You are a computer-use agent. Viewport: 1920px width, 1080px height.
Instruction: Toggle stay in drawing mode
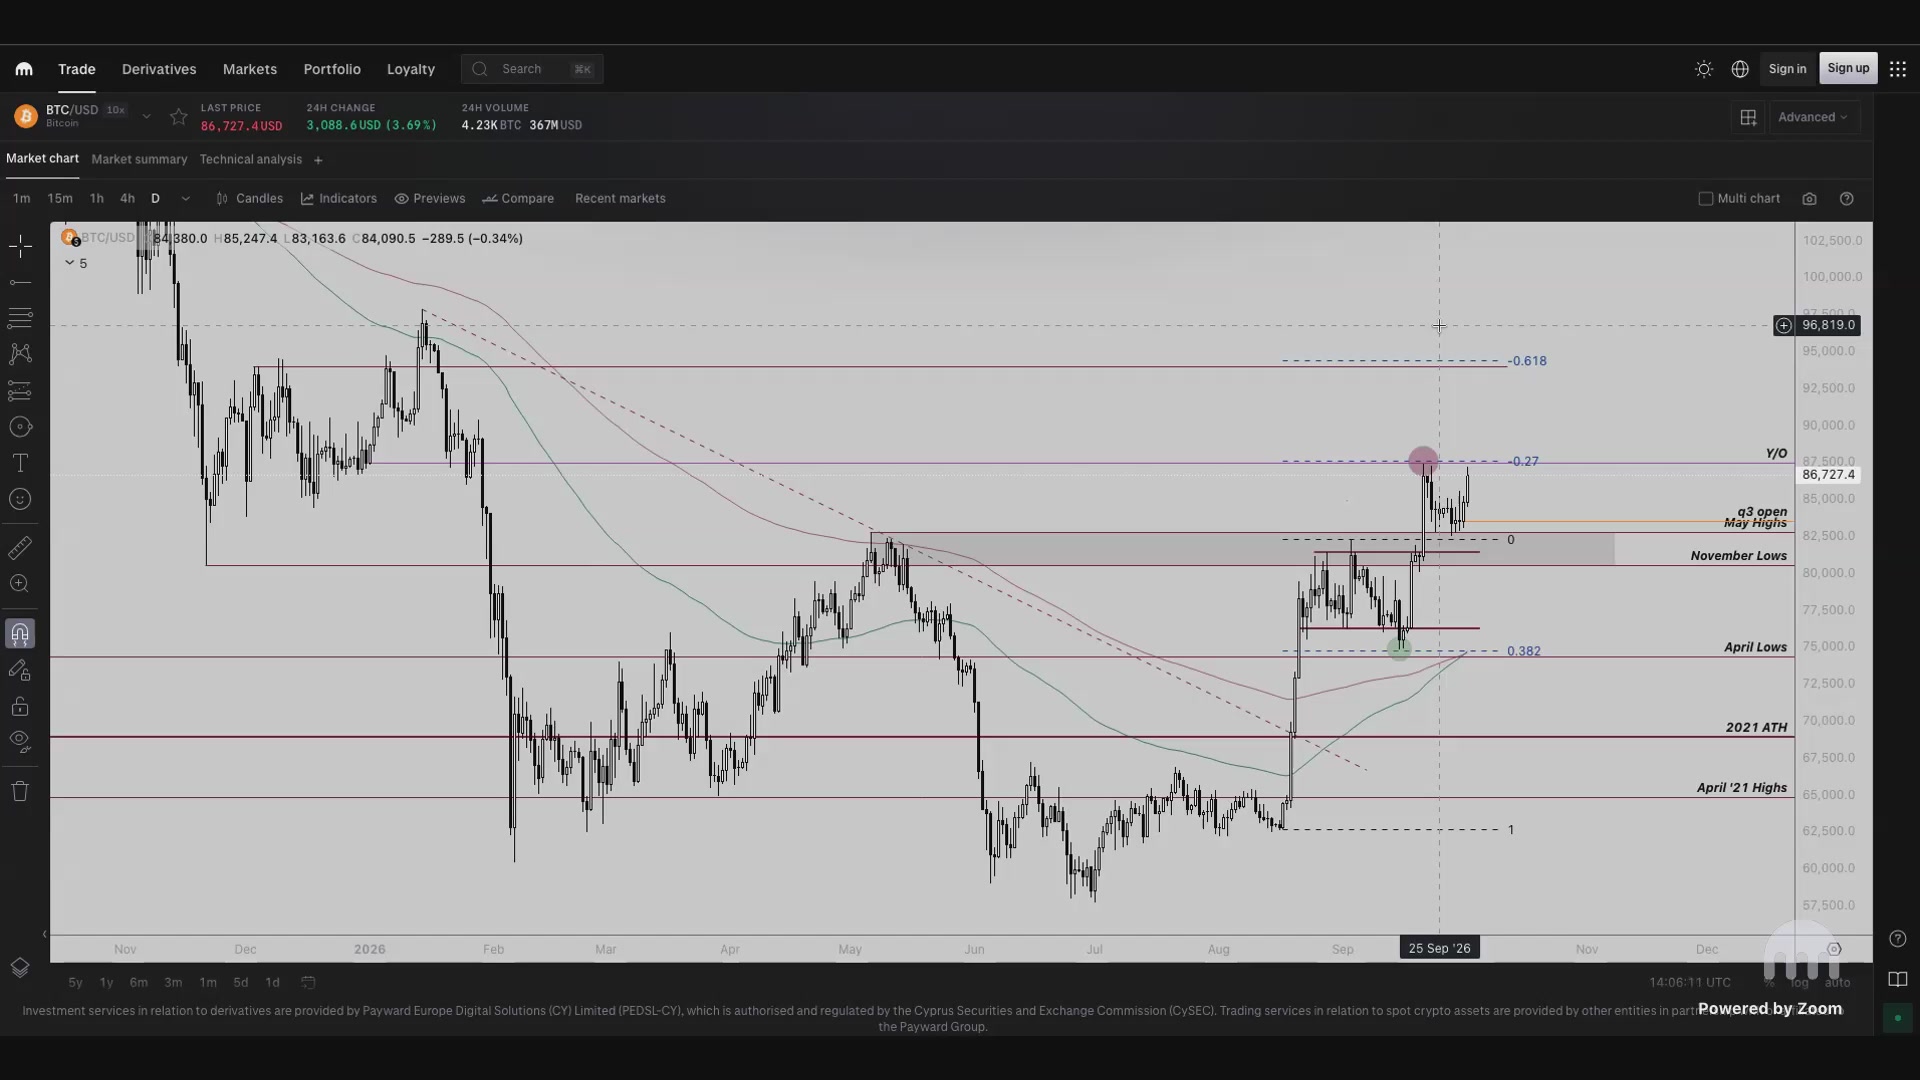[x=20, y=671]
